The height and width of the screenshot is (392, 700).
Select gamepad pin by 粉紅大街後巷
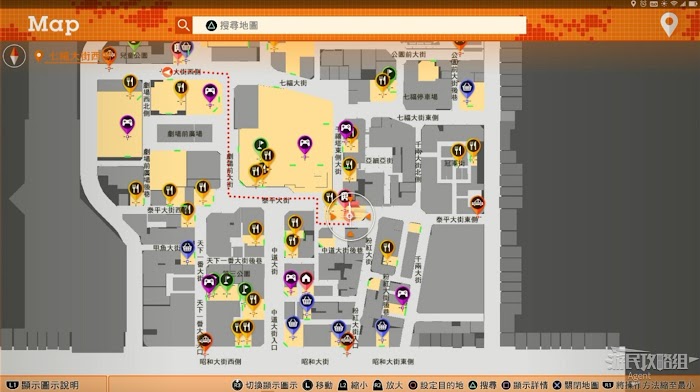click(402, 296)
